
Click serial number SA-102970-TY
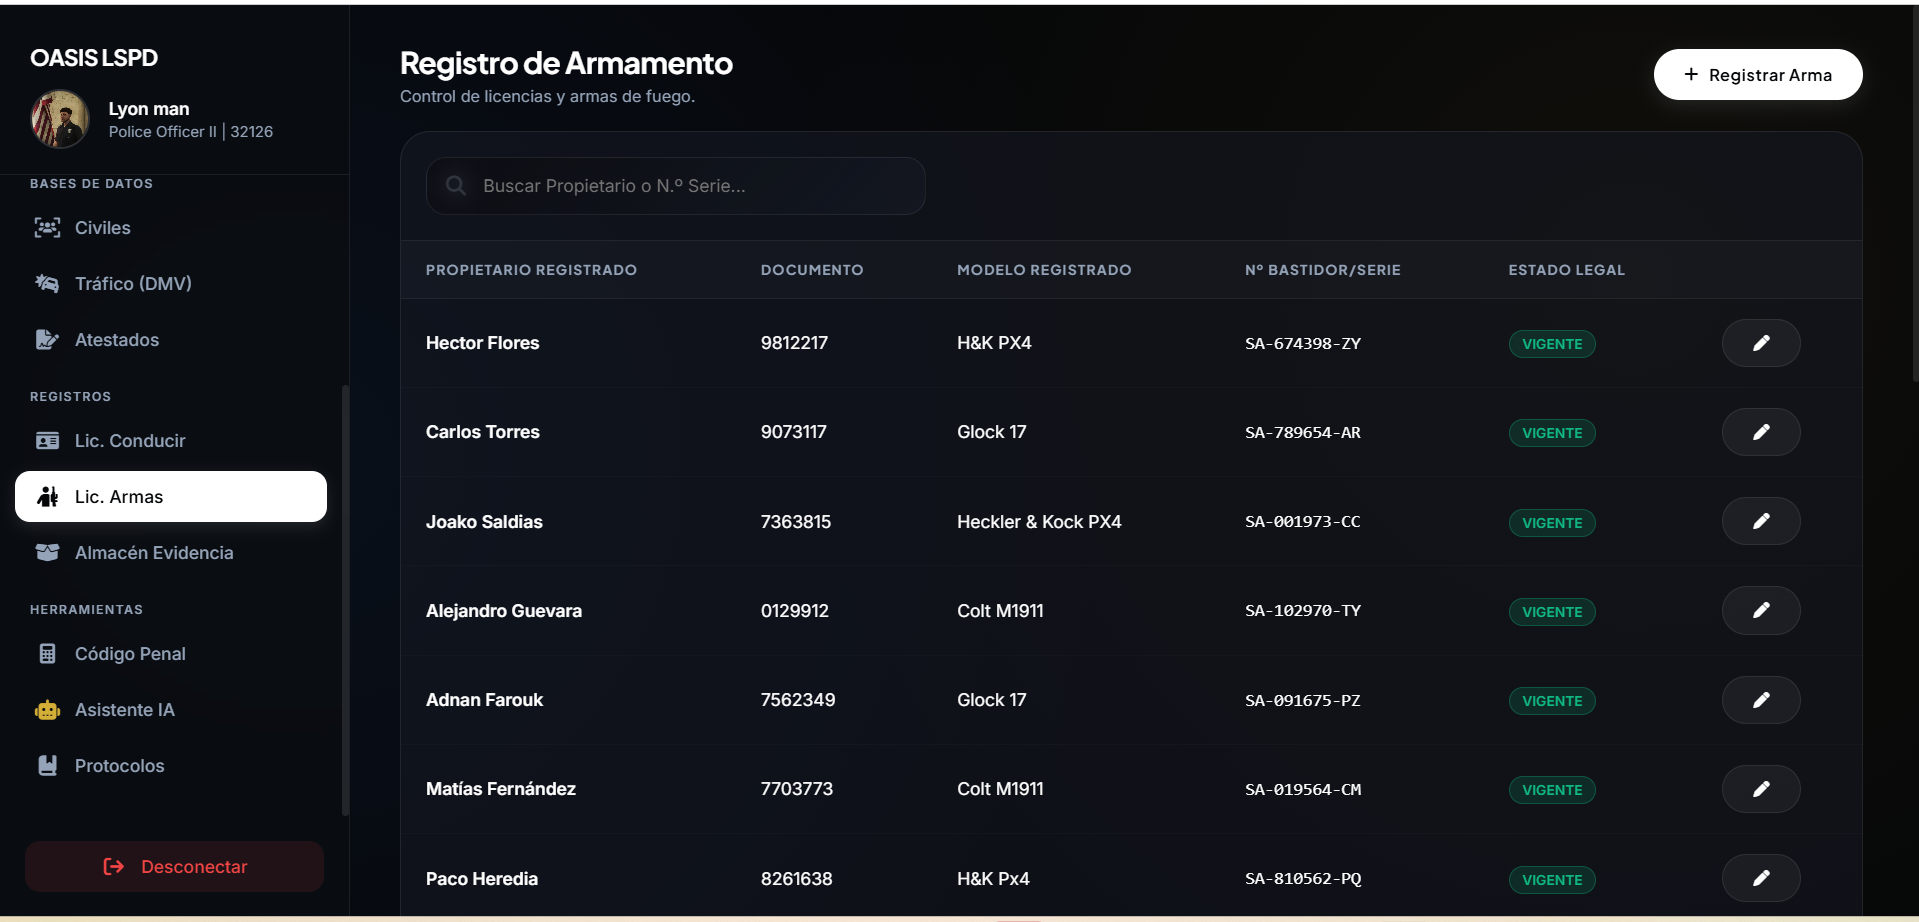tap(1303, 610)
